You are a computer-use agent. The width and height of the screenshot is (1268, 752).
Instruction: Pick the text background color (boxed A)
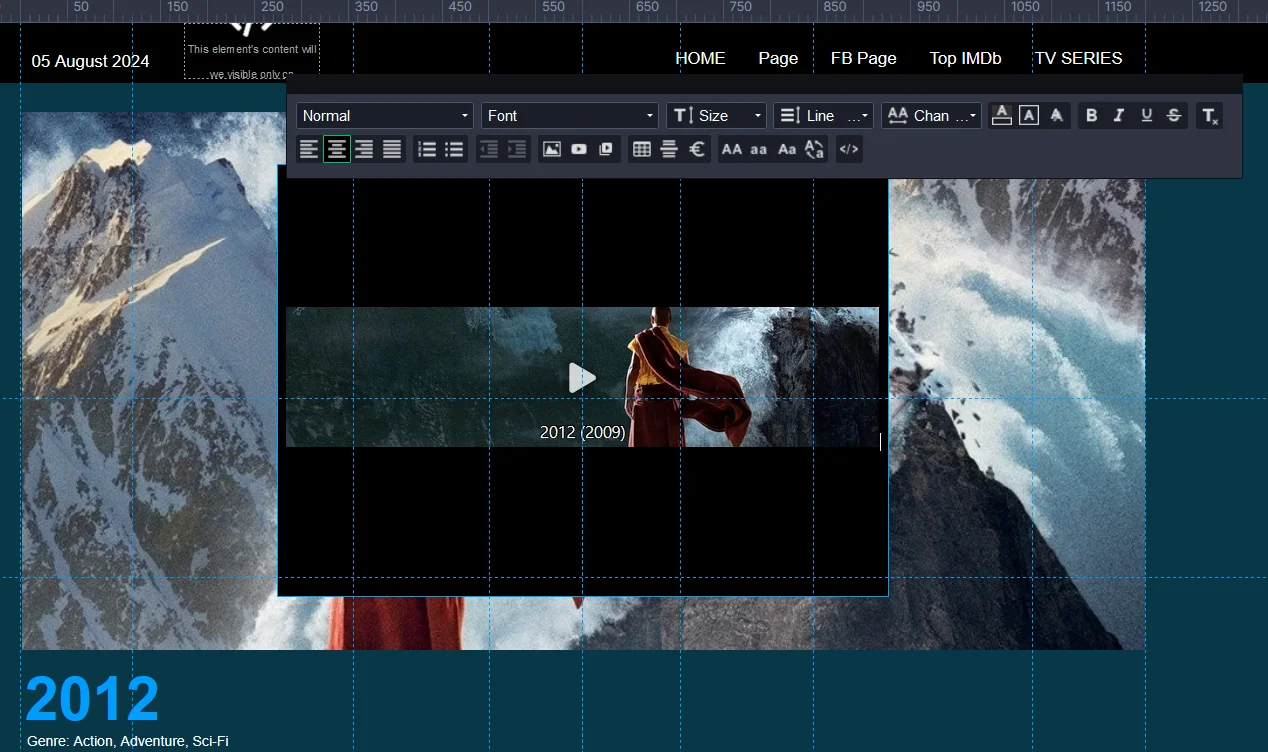[1029, 116]
